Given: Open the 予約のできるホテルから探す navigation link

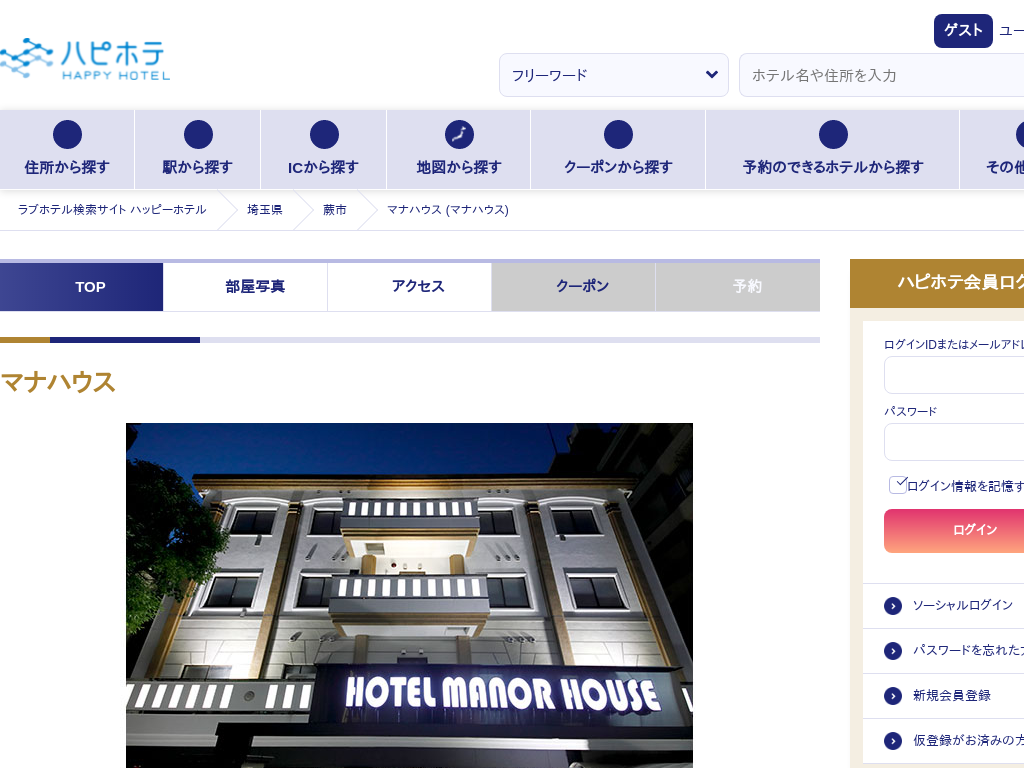Looking at the screenshot, I should tap(833, 150).
